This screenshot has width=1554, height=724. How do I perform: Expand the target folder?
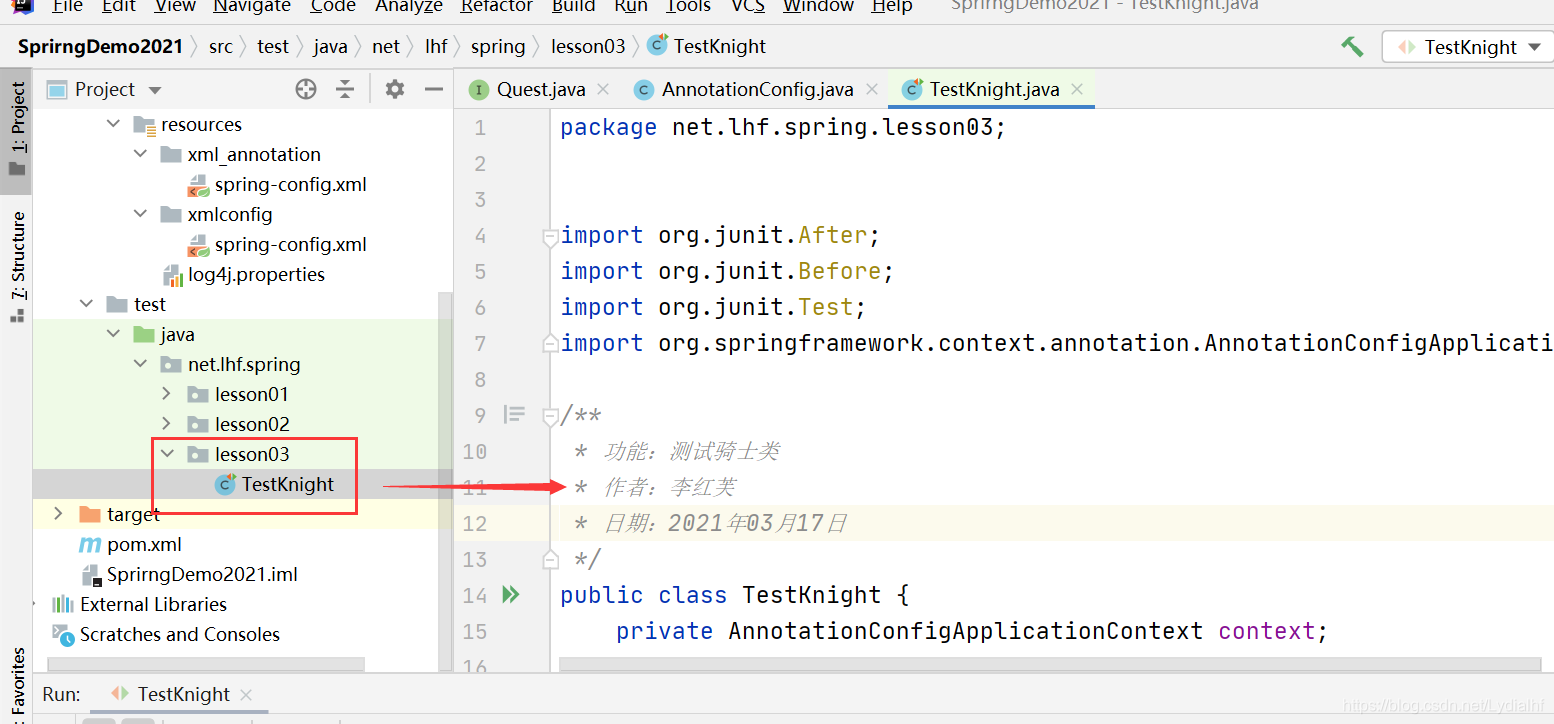[59, 514]
